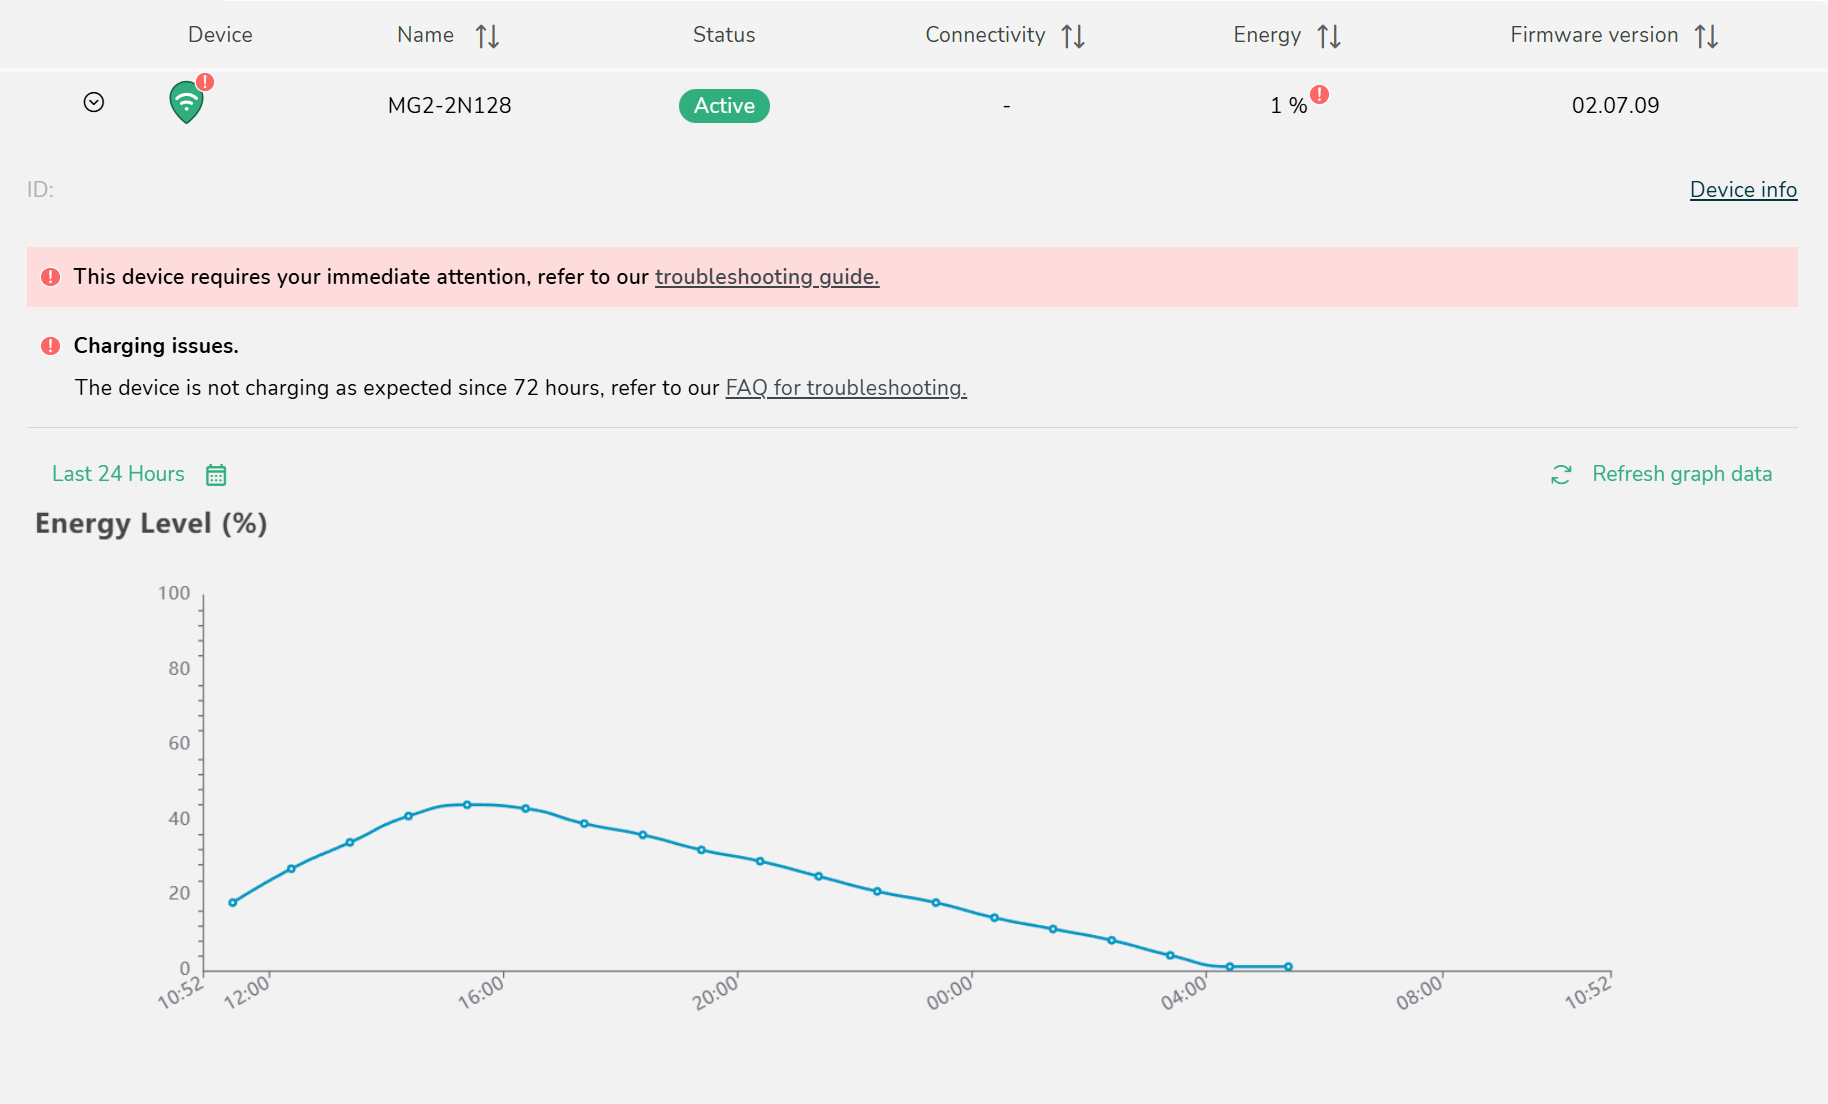This screenshot has height=1104, width=1828.
Task: Click the Active status badge
Action: tap(724, 106)
